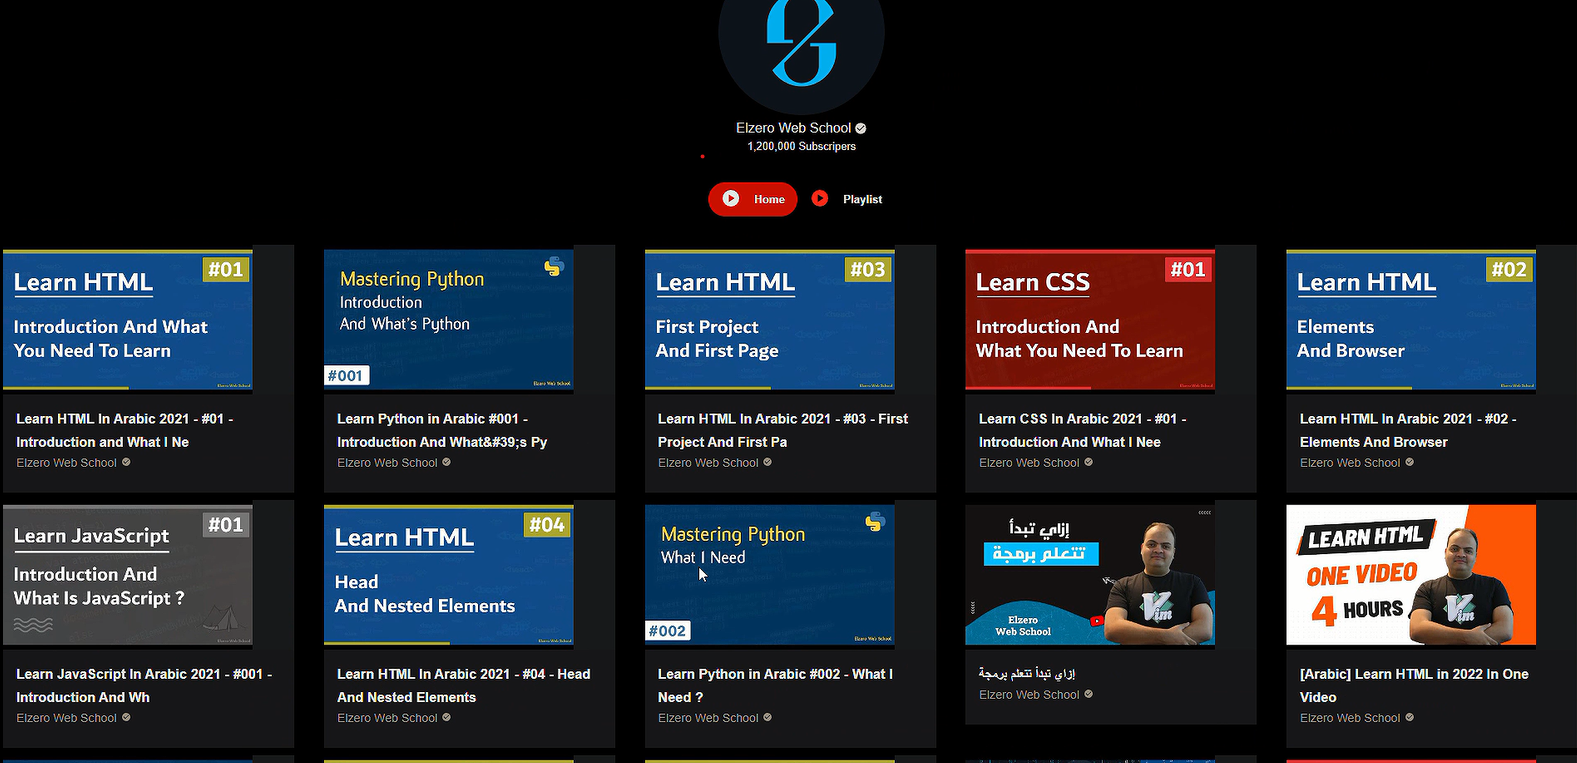This screenshot has height=763, width=1577.
Task: Click title "Learn HTML In Arabic 2021 - #02"
Action: coord(1408,430)
